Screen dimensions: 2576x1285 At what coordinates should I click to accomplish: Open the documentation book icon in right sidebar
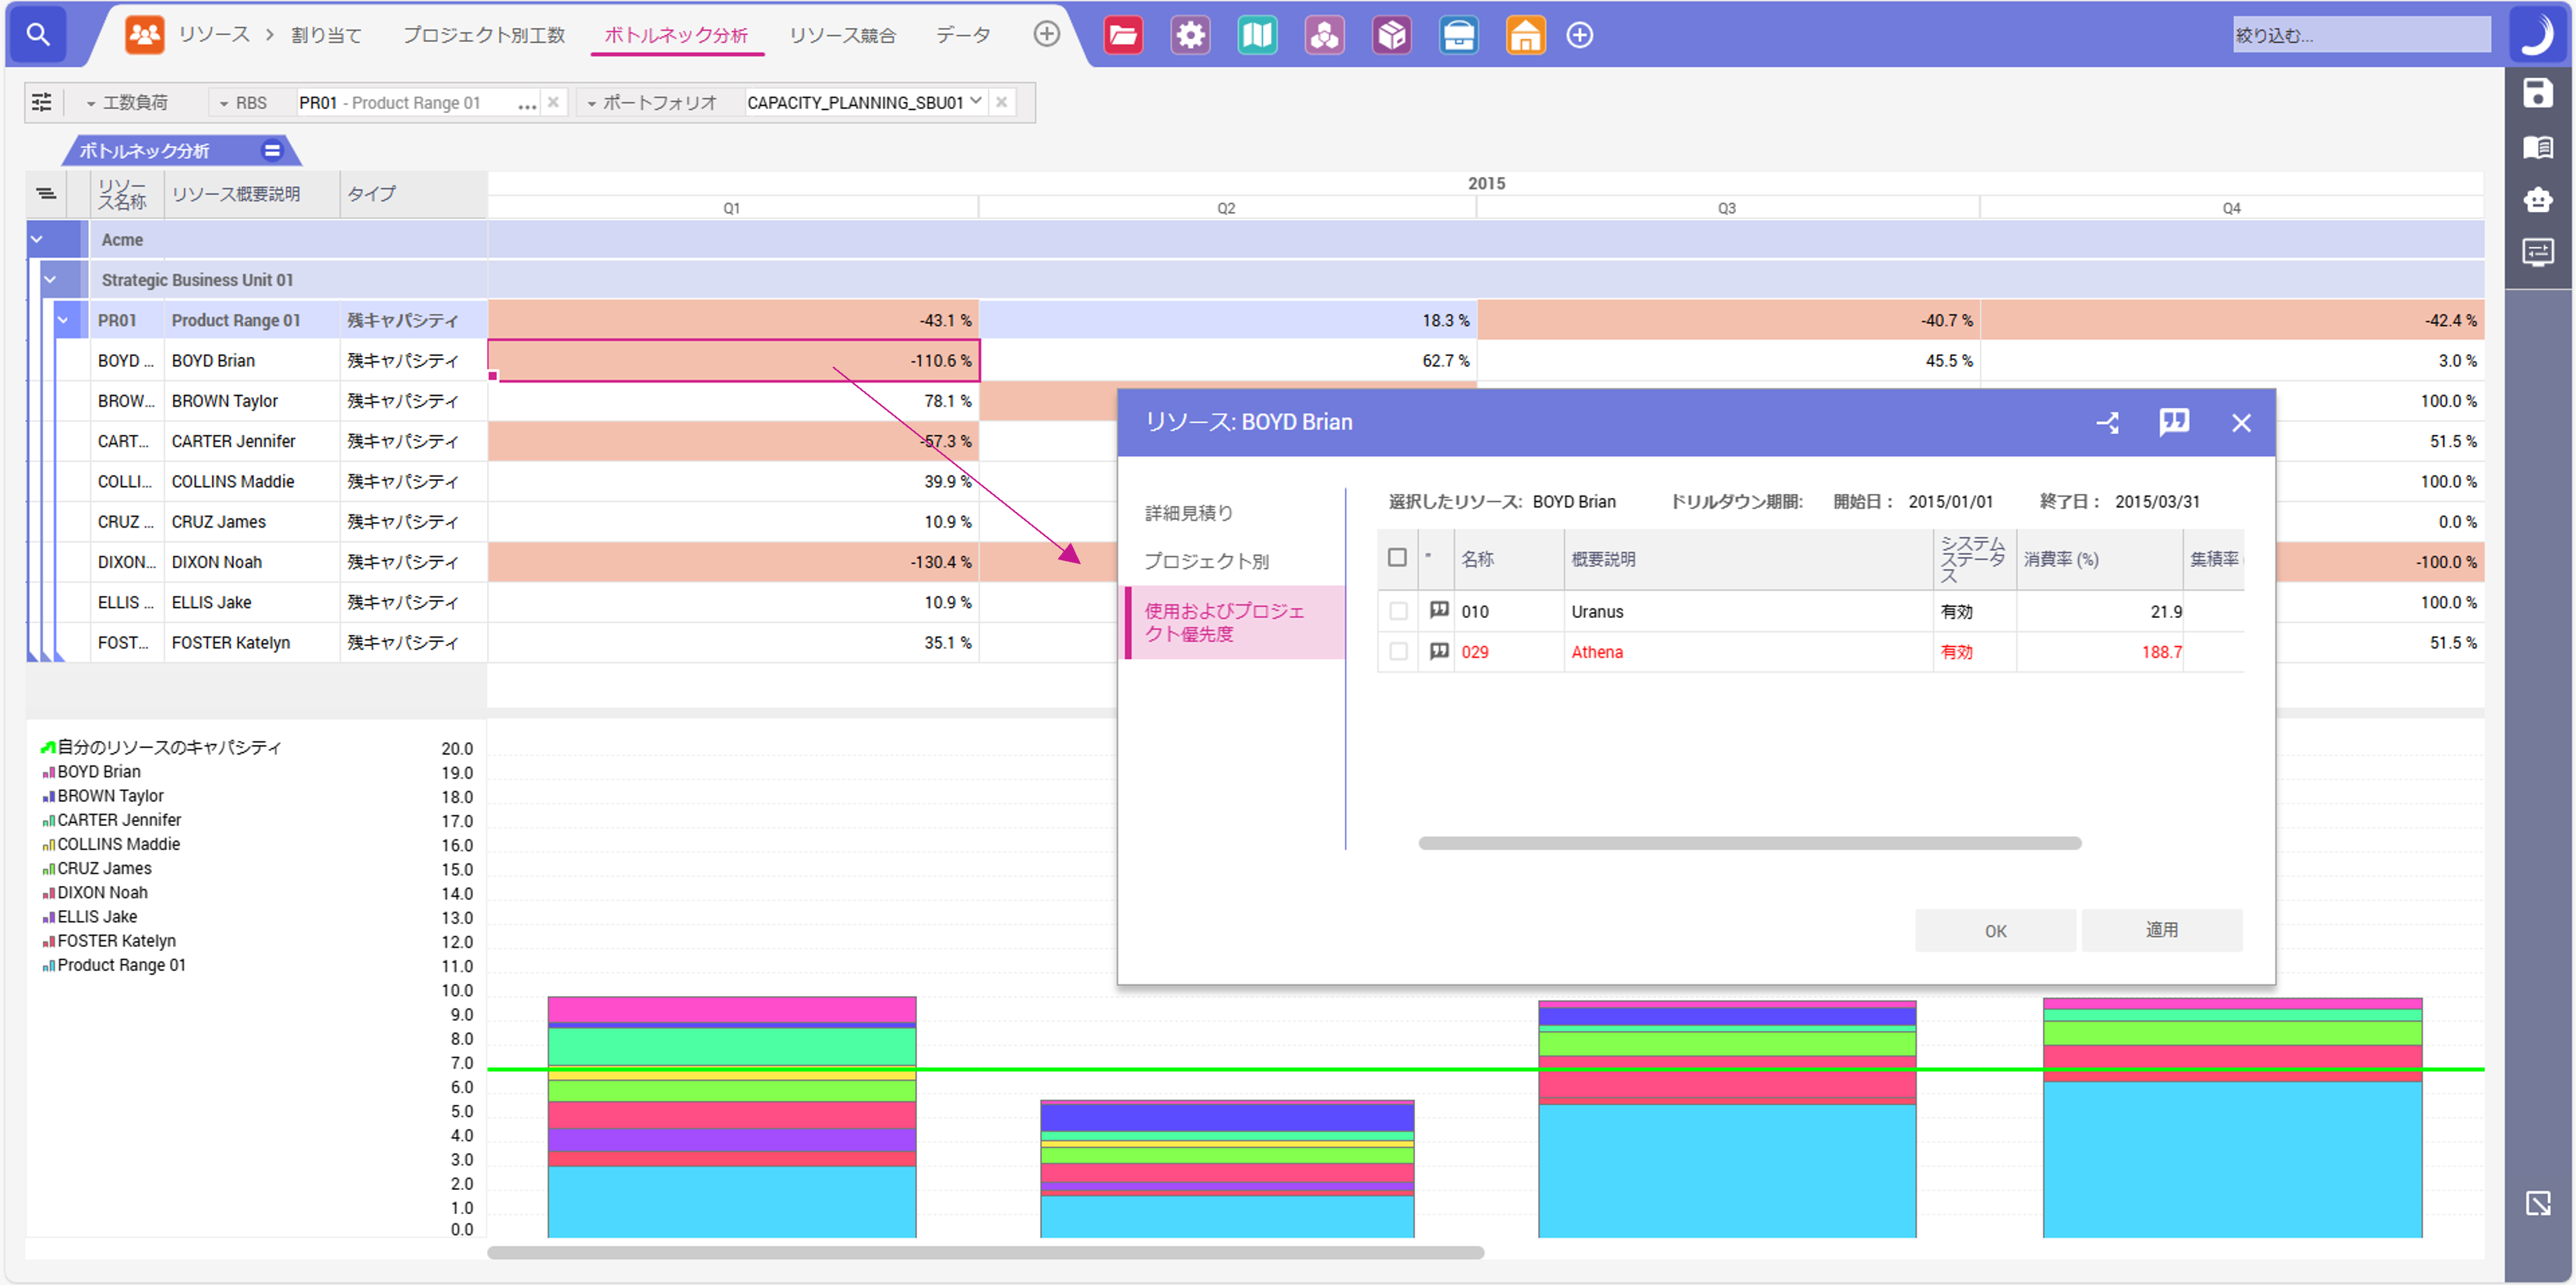tap(2538, 147)
